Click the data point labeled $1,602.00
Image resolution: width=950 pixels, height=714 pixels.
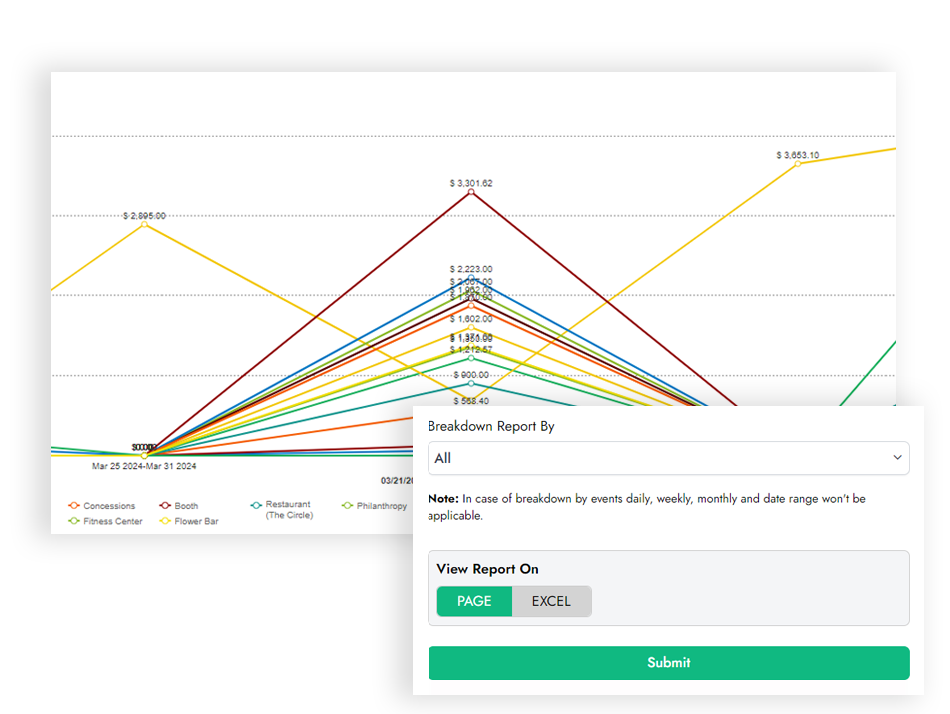tap(471, 307)
